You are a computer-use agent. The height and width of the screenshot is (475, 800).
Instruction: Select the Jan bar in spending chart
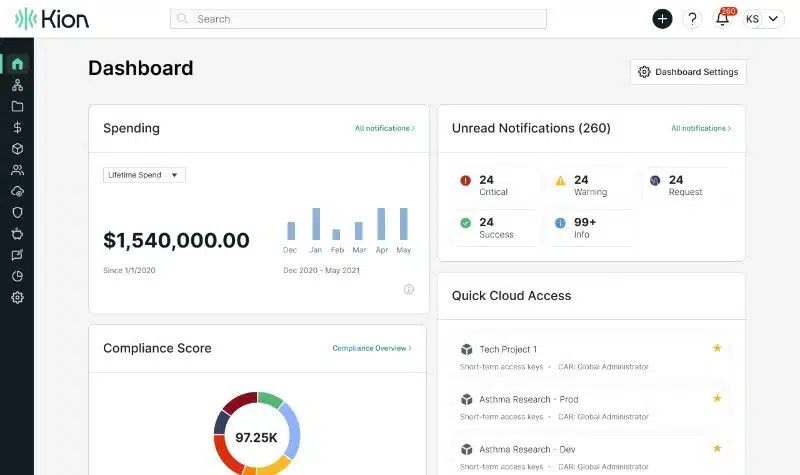(x=316, y=224)
